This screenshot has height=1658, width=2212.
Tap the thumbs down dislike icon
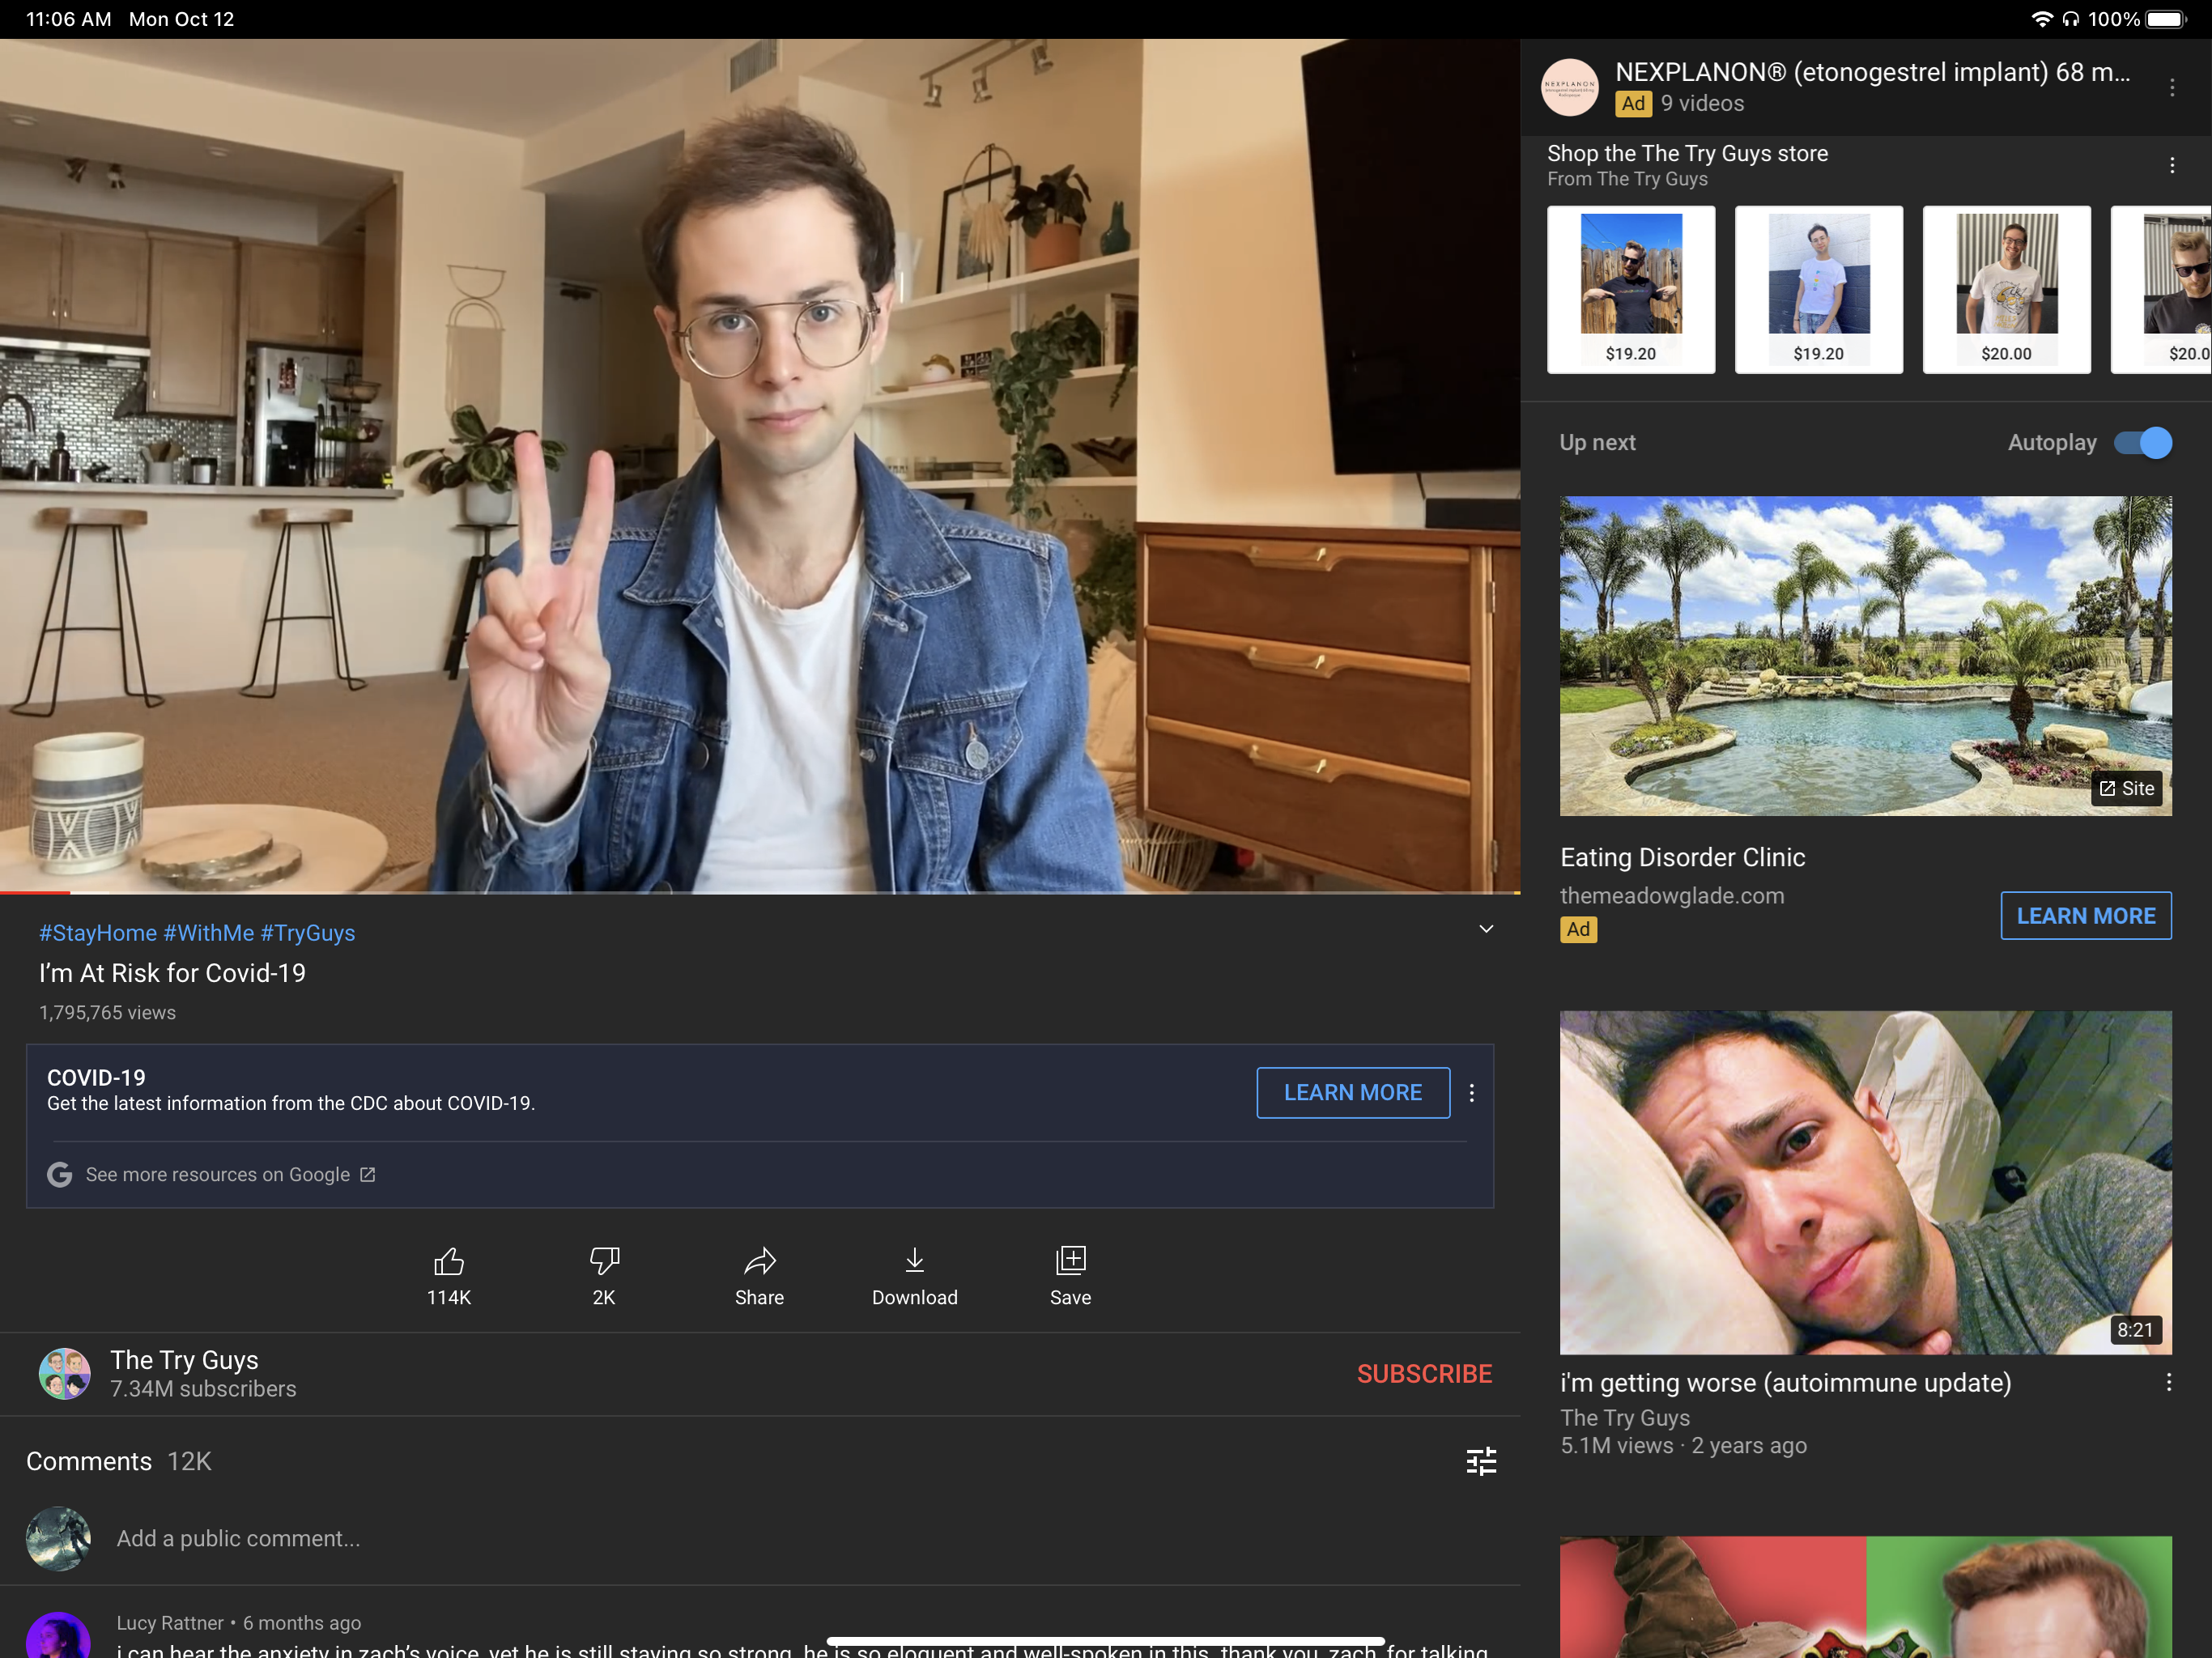[x=604, y=1262]
